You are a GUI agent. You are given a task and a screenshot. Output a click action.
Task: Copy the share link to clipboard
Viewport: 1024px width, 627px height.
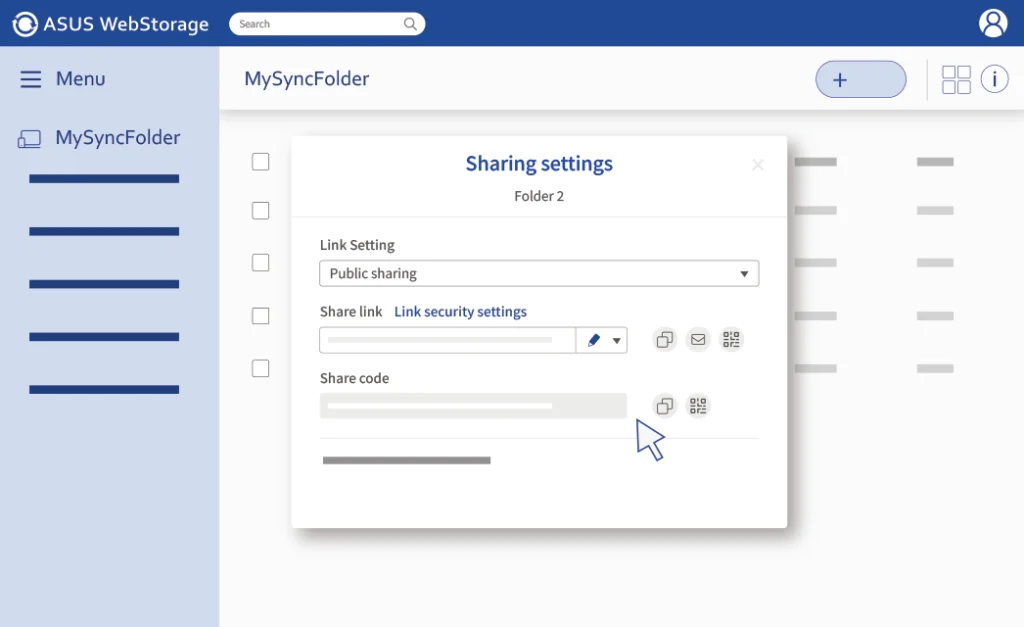664,340
